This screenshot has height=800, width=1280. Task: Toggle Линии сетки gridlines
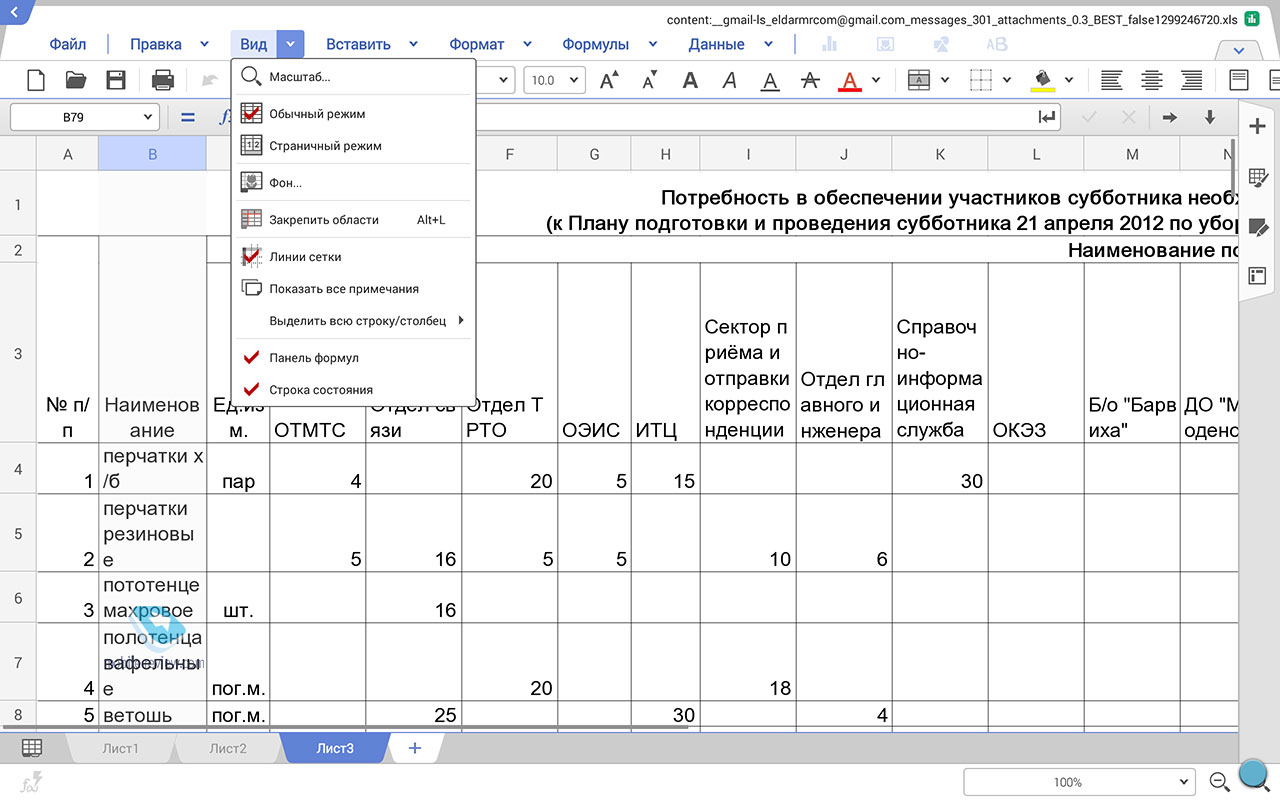tap(353, 257)
